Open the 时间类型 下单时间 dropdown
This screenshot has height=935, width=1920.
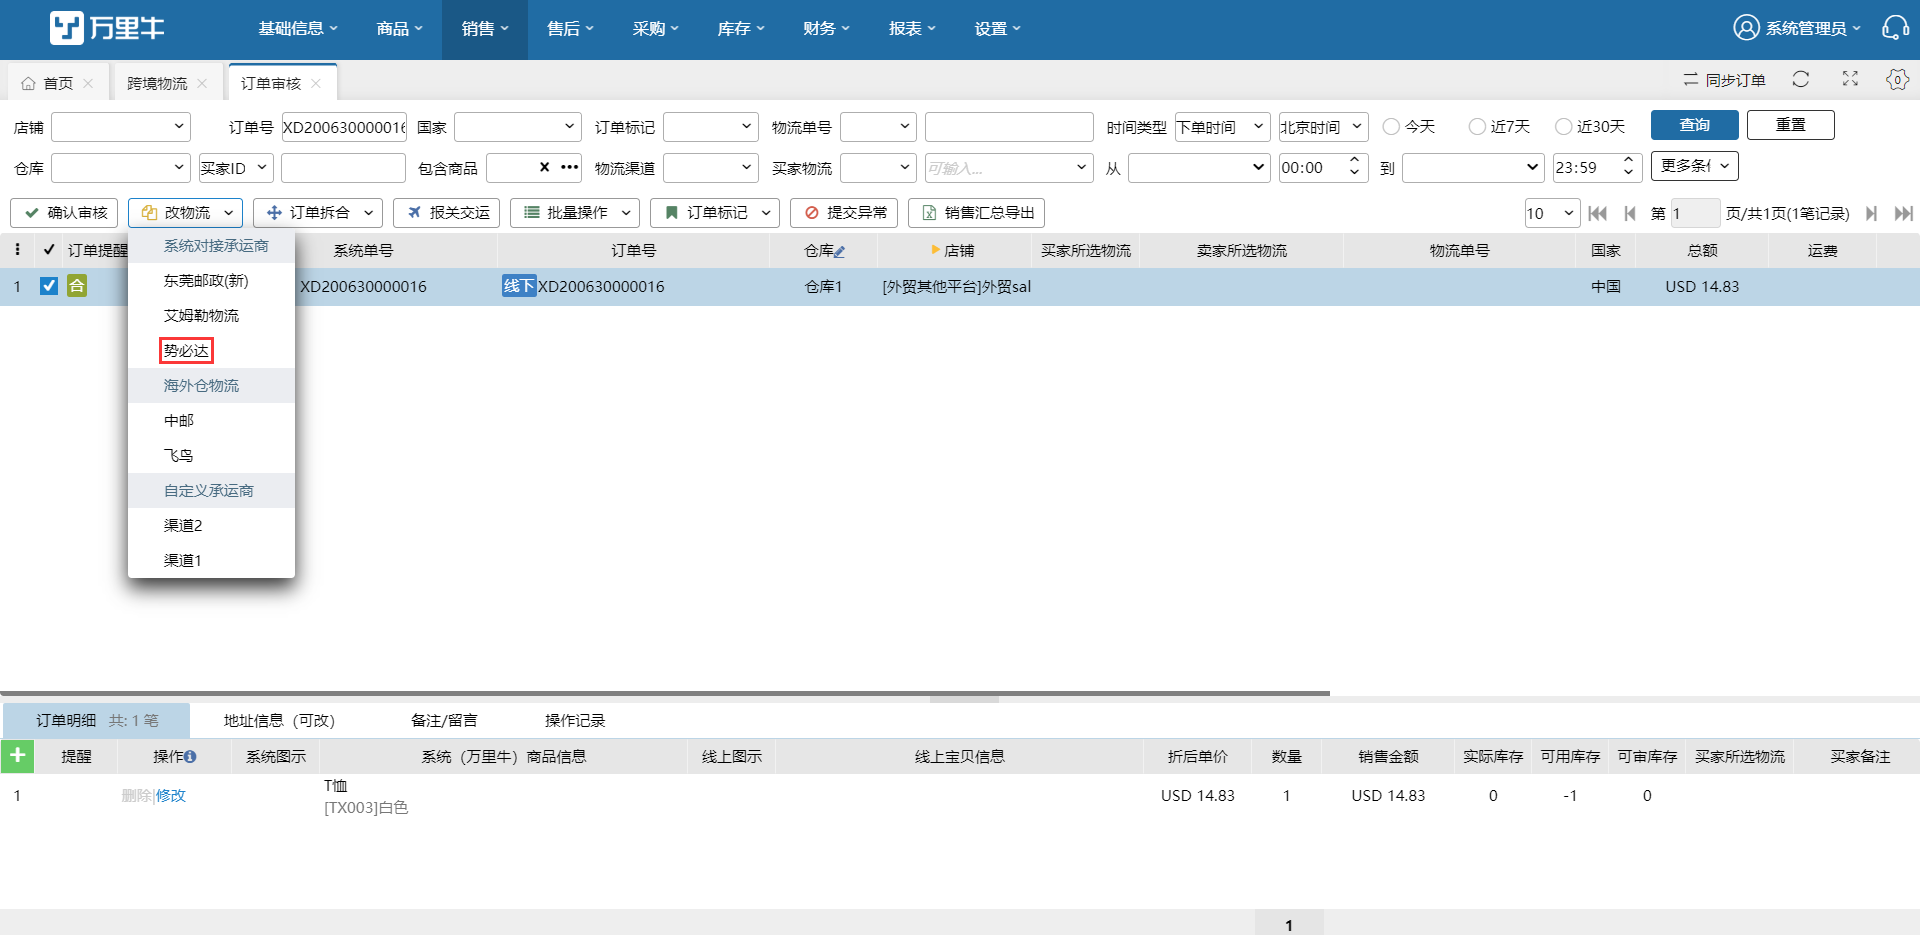[1222, 127]
